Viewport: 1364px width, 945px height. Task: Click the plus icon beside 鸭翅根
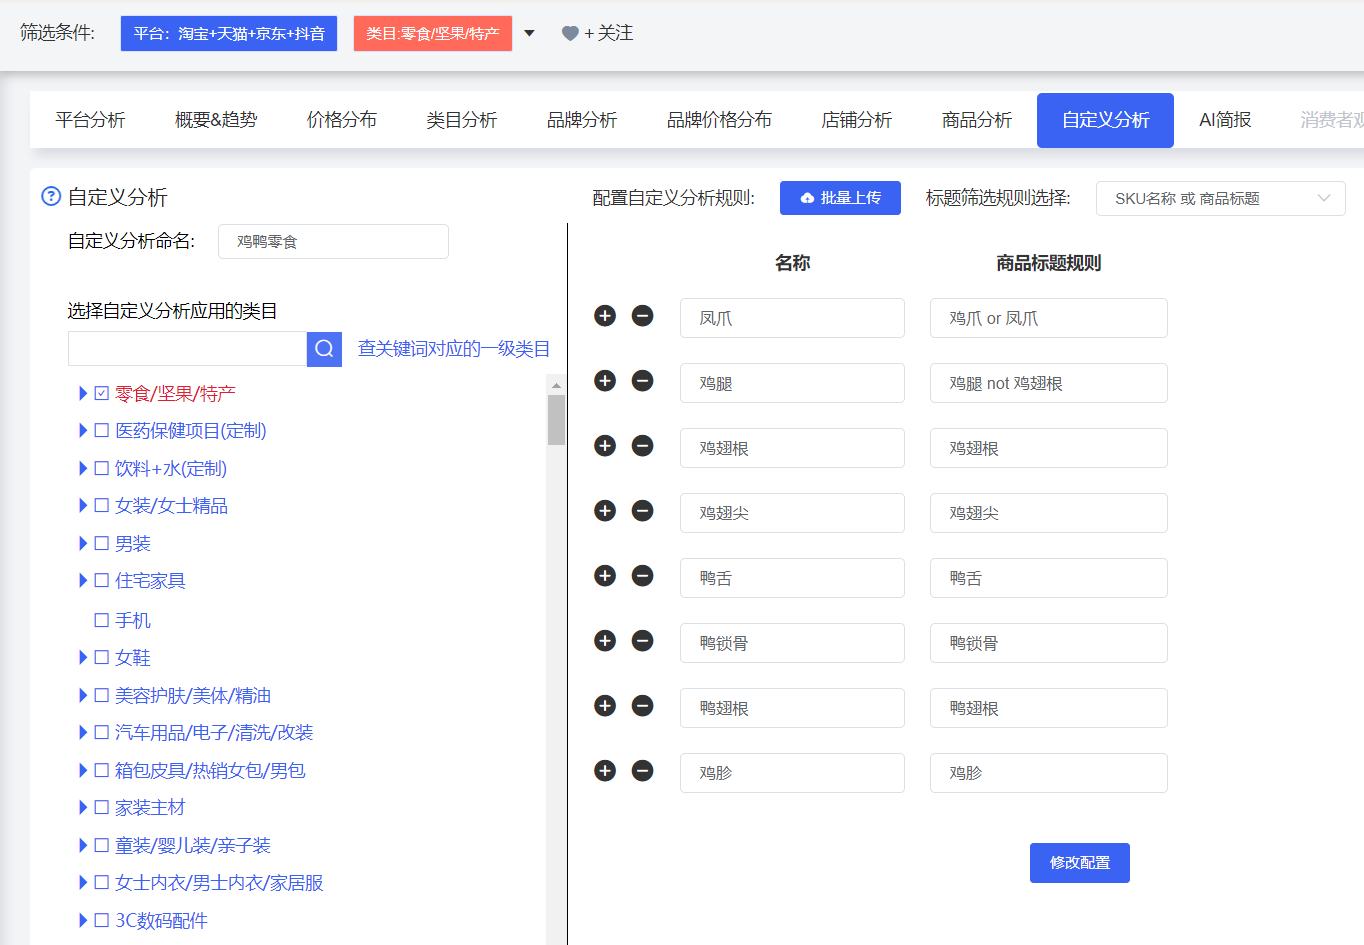(x=605, y=706)
